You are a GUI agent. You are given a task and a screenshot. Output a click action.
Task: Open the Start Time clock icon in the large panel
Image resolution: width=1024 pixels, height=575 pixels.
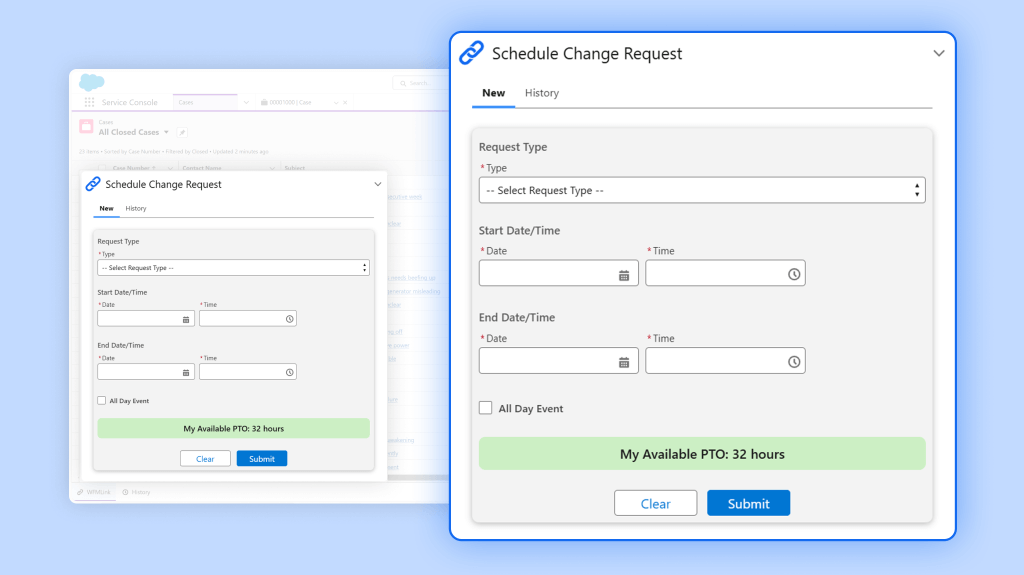[x=794, y=274]
